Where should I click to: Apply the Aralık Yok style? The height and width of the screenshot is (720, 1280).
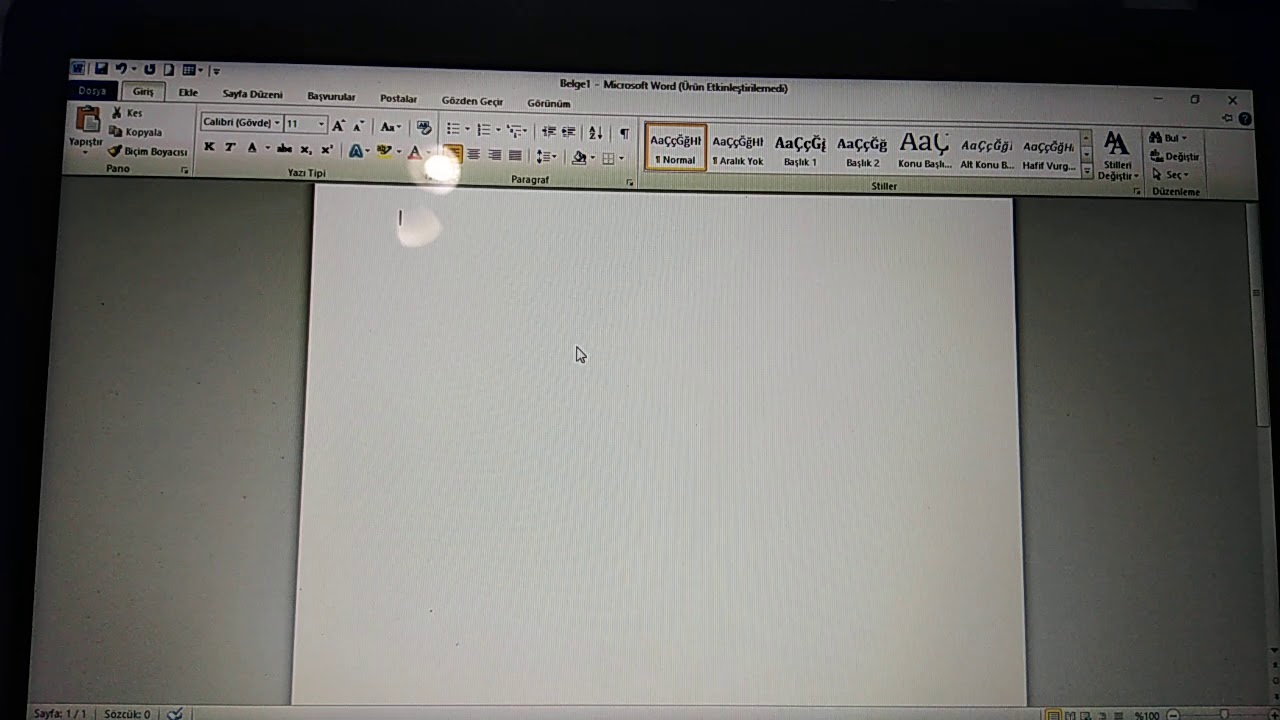[738, 150]
